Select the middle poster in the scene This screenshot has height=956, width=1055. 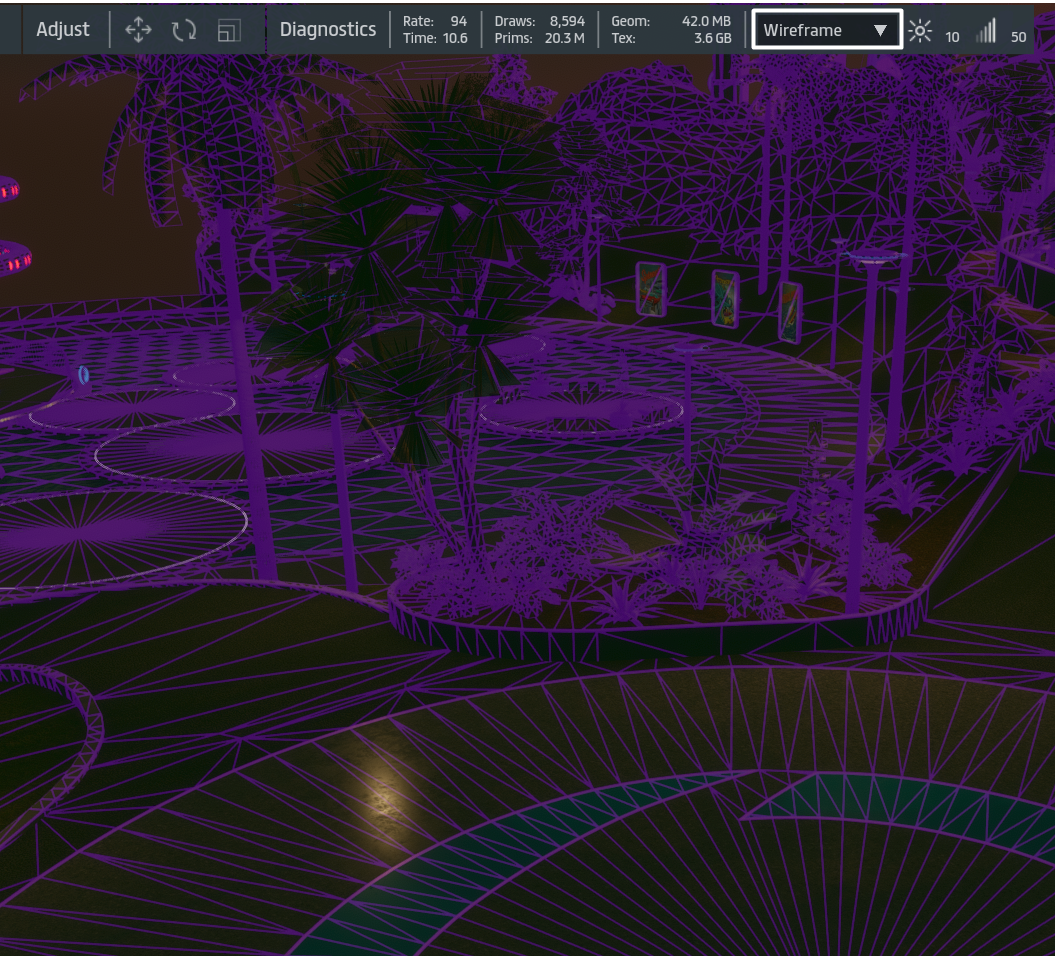tap(724, 298)
